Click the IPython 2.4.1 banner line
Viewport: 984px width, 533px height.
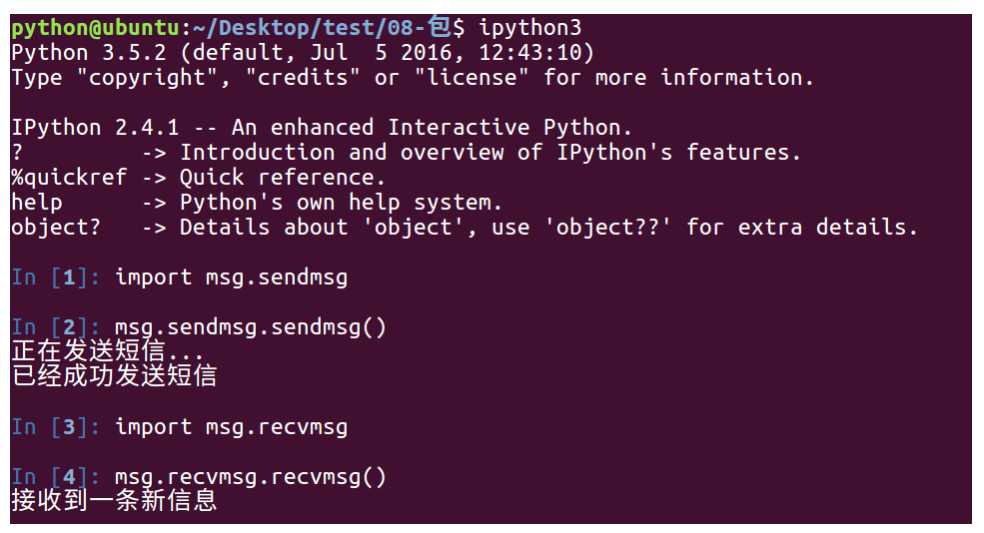click(x=321, y=128)
